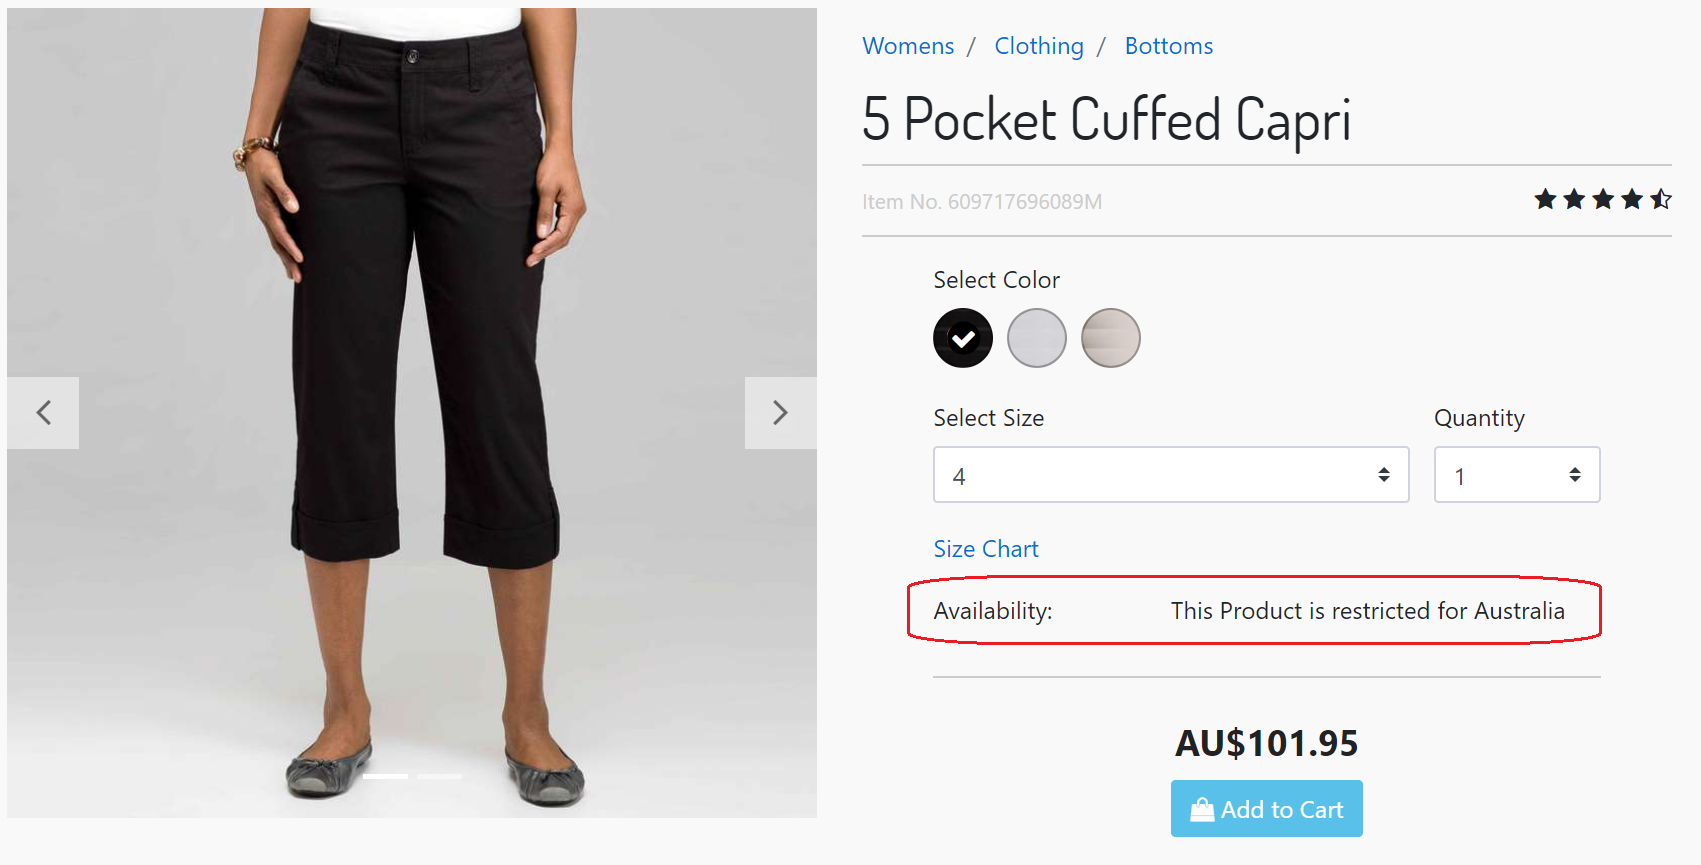Screen dimensions: 1701x865
Task: Show the previous product image
Action: (43, 413)
